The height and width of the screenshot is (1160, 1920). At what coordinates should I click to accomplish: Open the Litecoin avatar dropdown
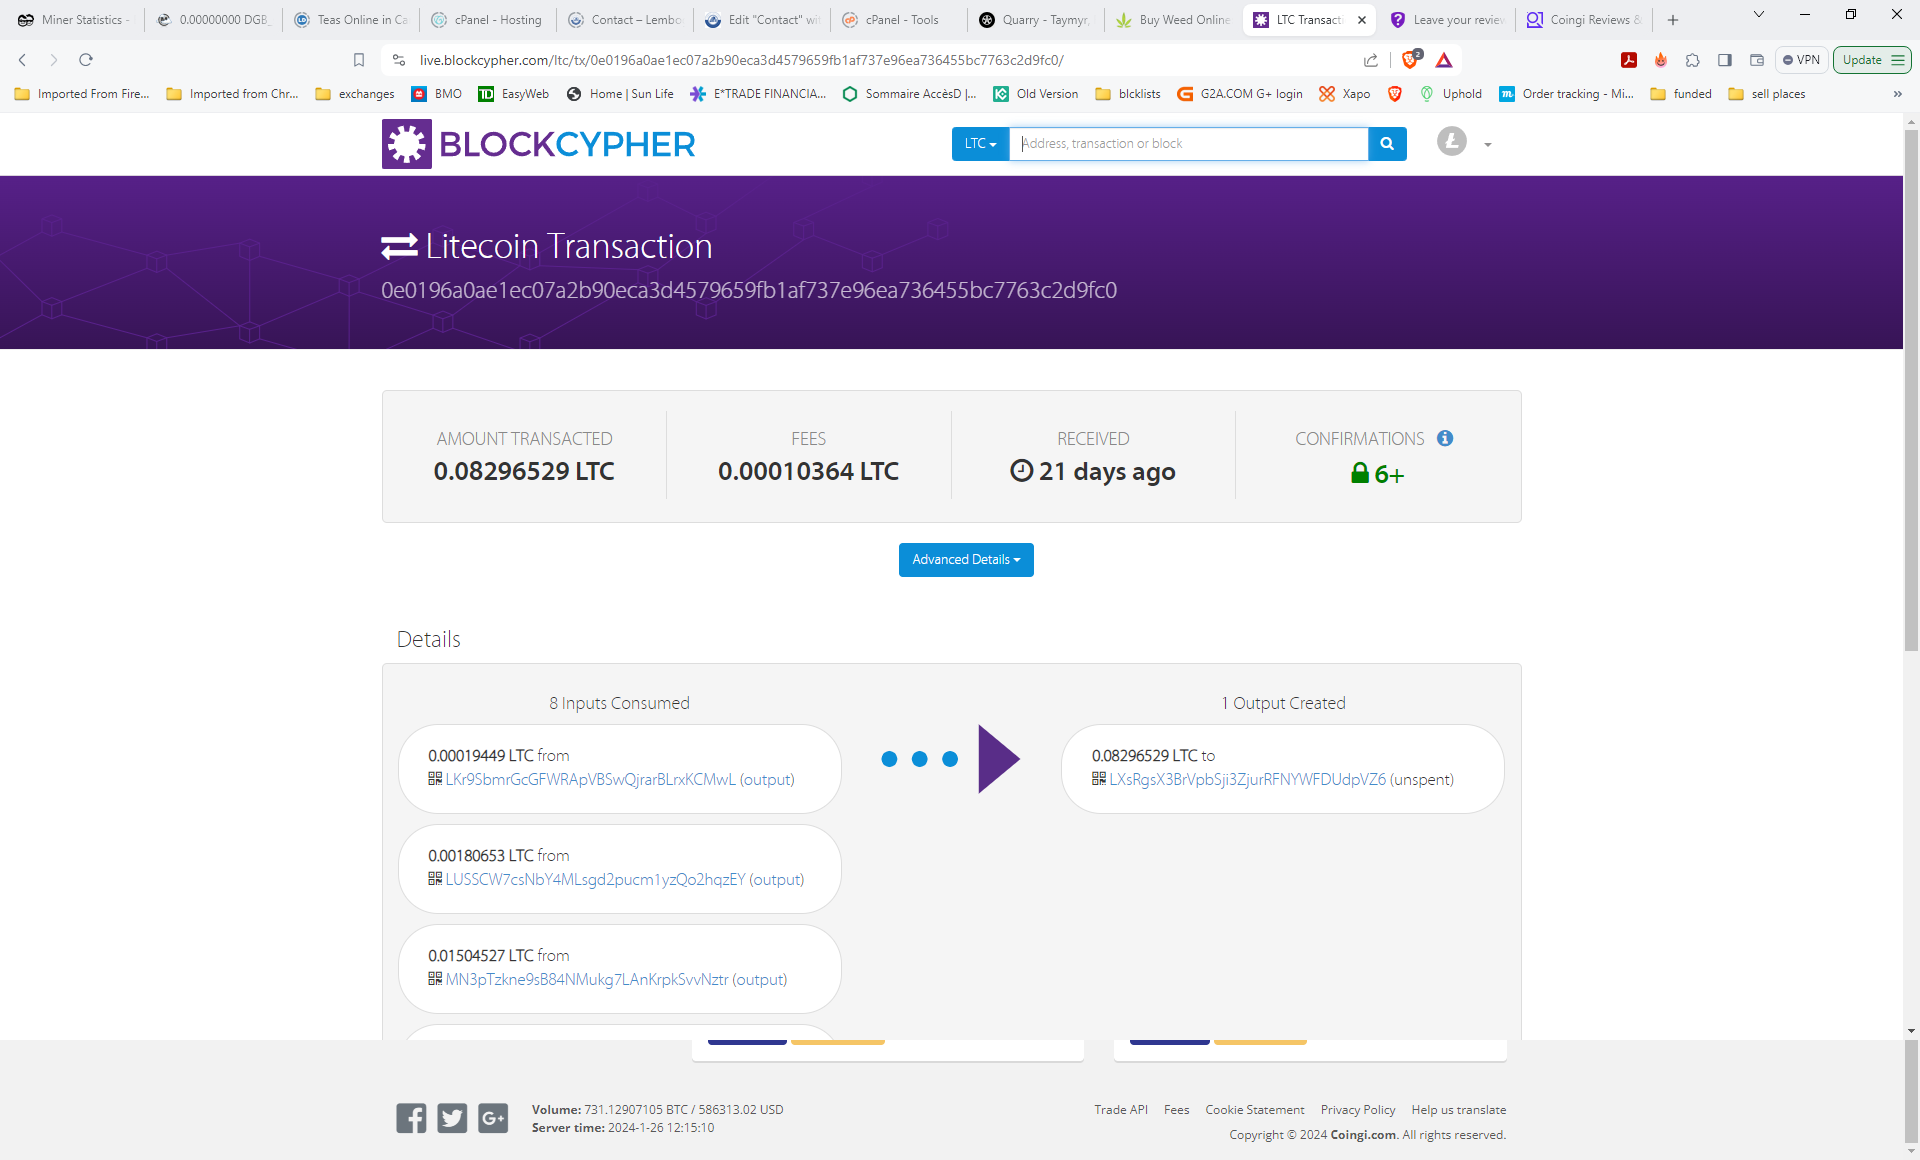[1464, 143]
